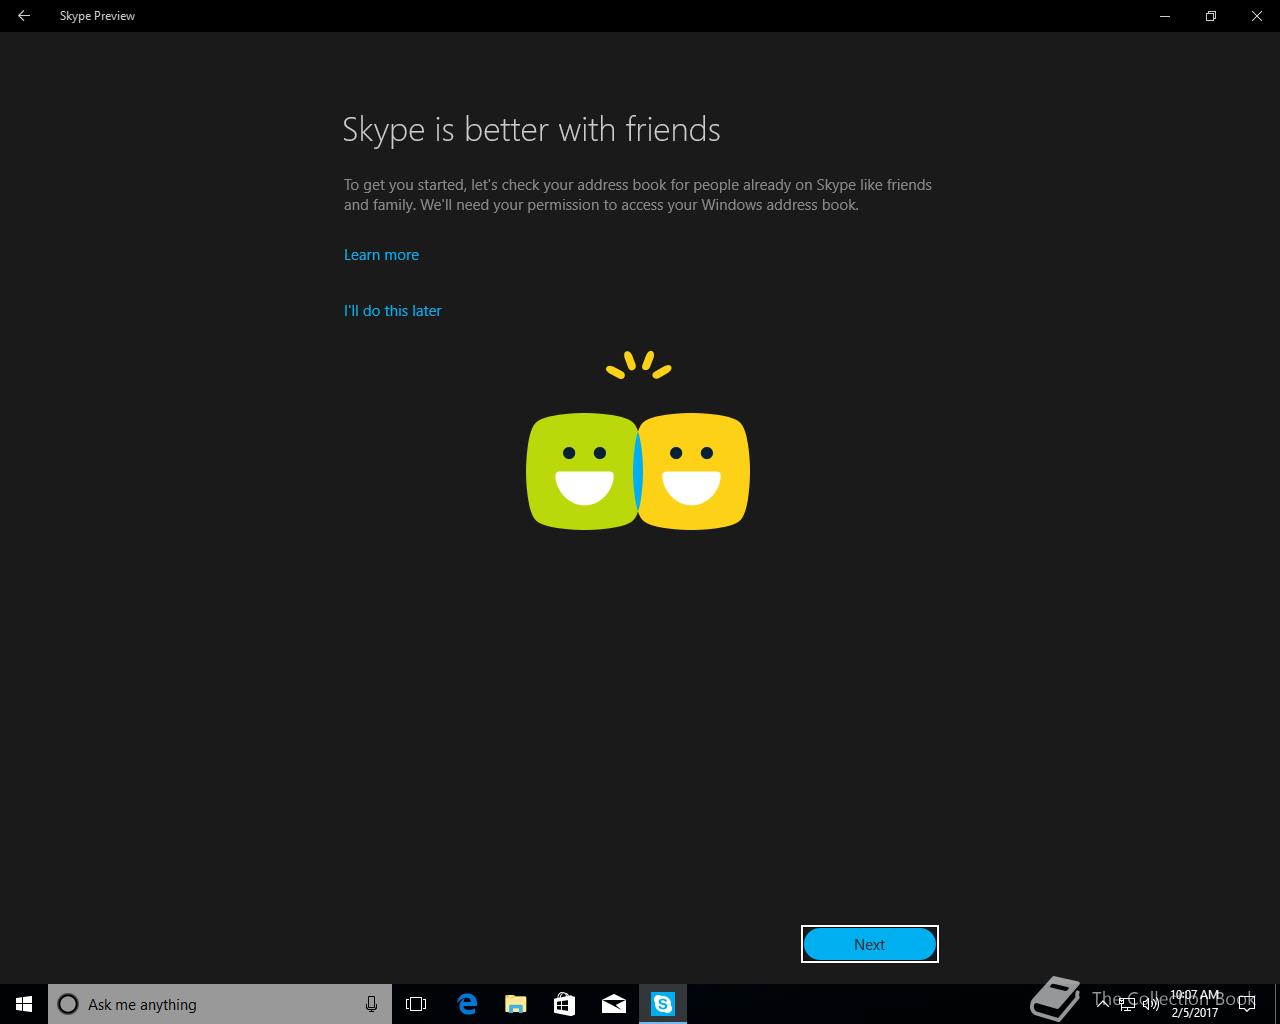Go back using the Skype back arrow
Screen dimensions: 1280x1024
tap(24, 16)
